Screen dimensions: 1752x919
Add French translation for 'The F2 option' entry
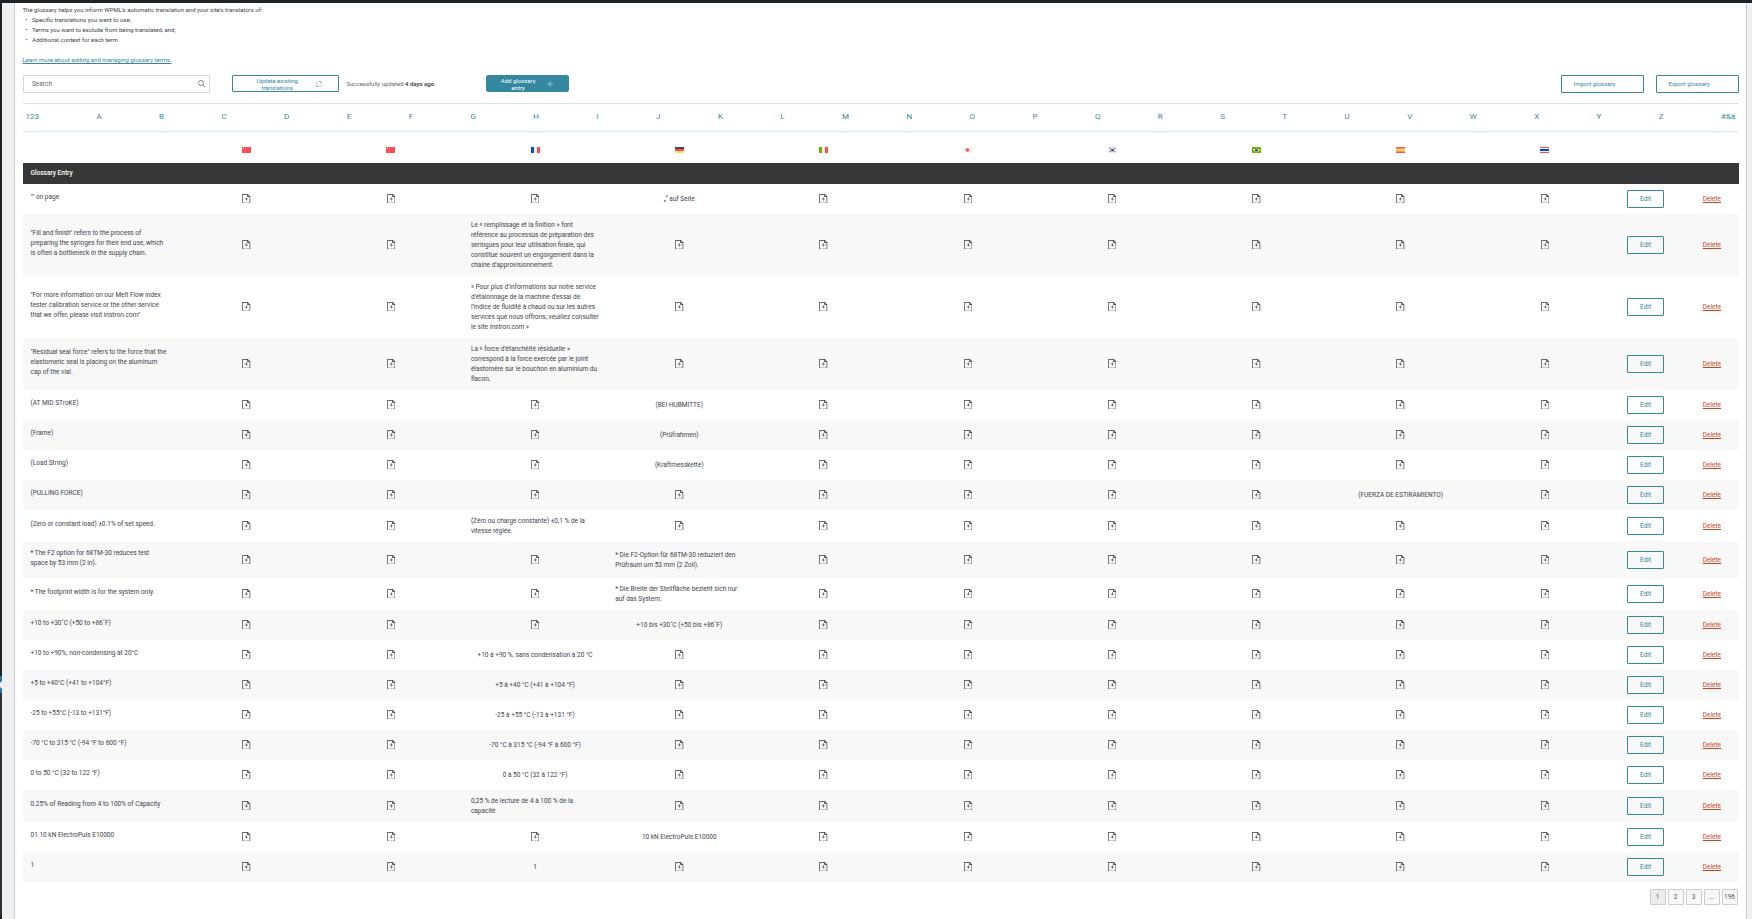(x=535, y=560)
